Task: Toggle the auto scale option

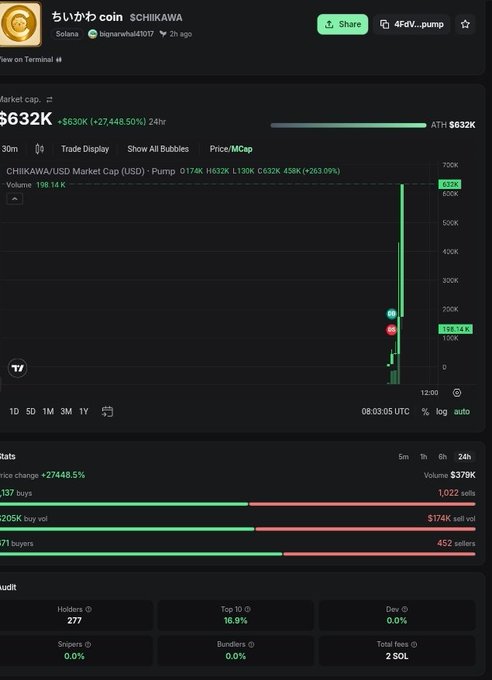Action: tap(462, 412)
